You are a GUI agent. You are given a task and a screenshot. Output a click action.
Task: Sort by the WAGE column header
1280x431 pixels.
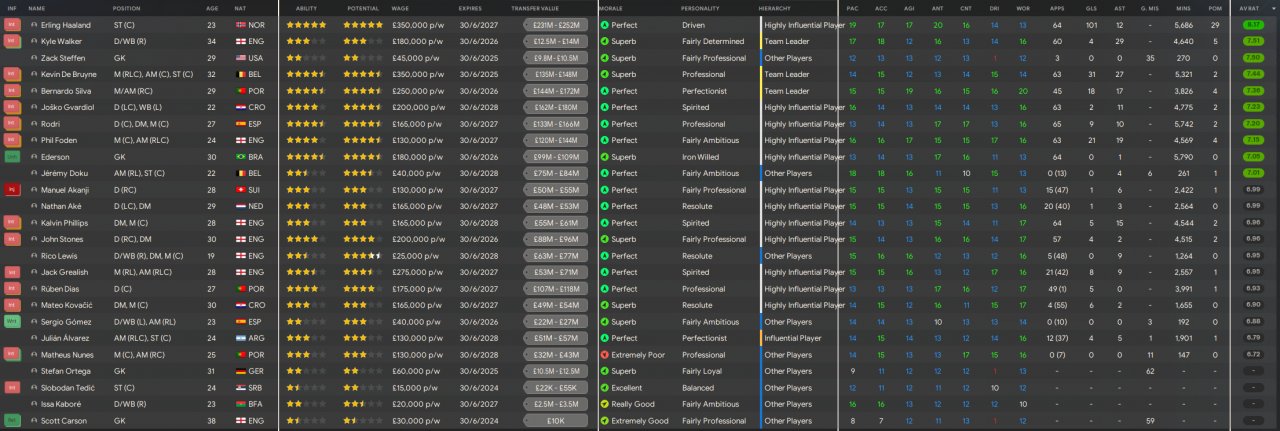402,8
